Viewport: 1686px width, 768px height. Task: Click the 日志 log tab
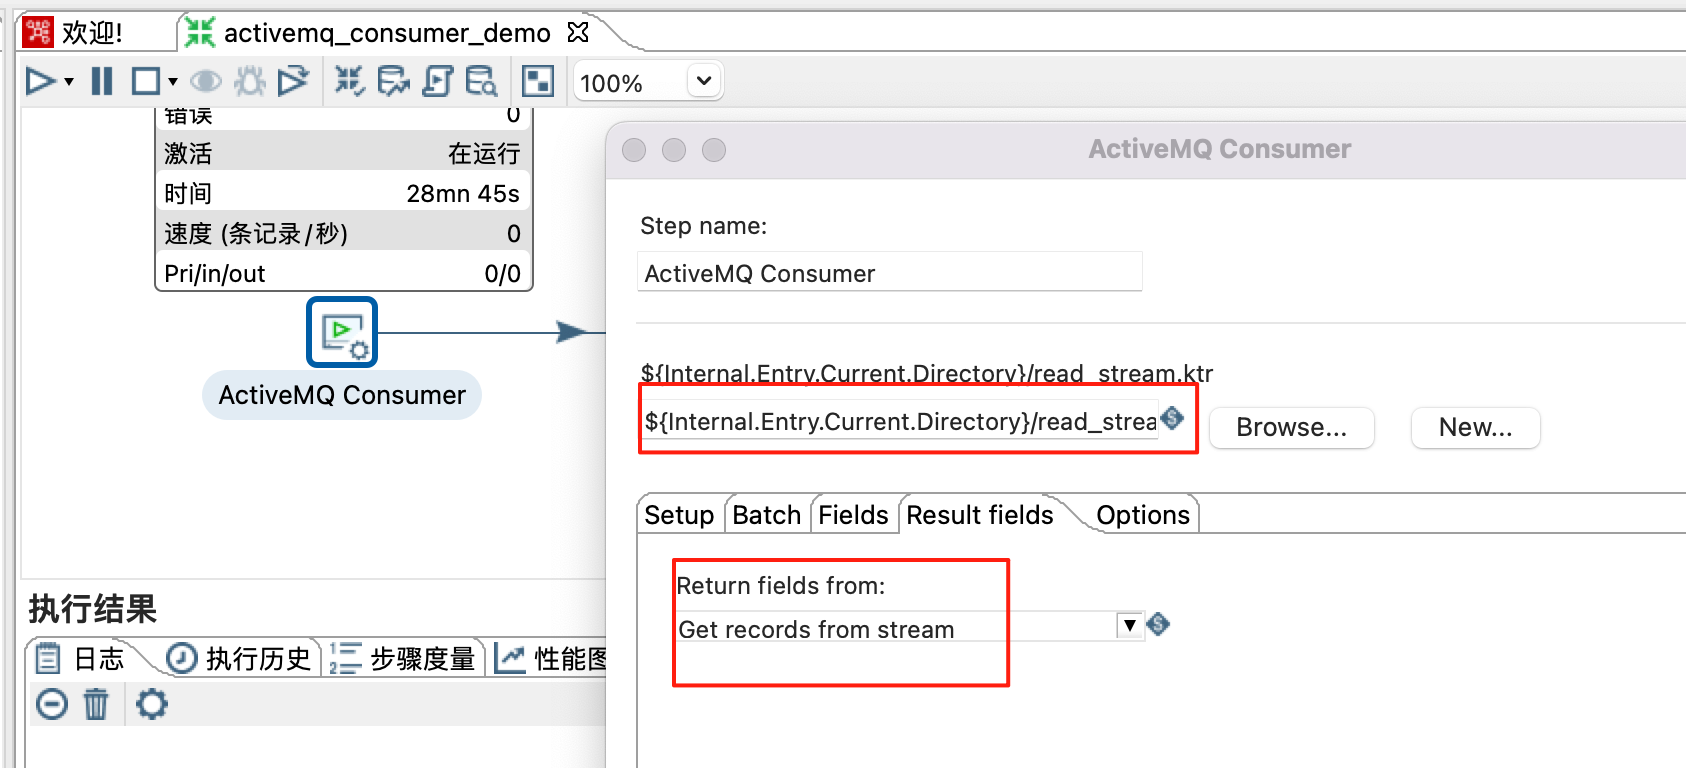tap(82, 658)
